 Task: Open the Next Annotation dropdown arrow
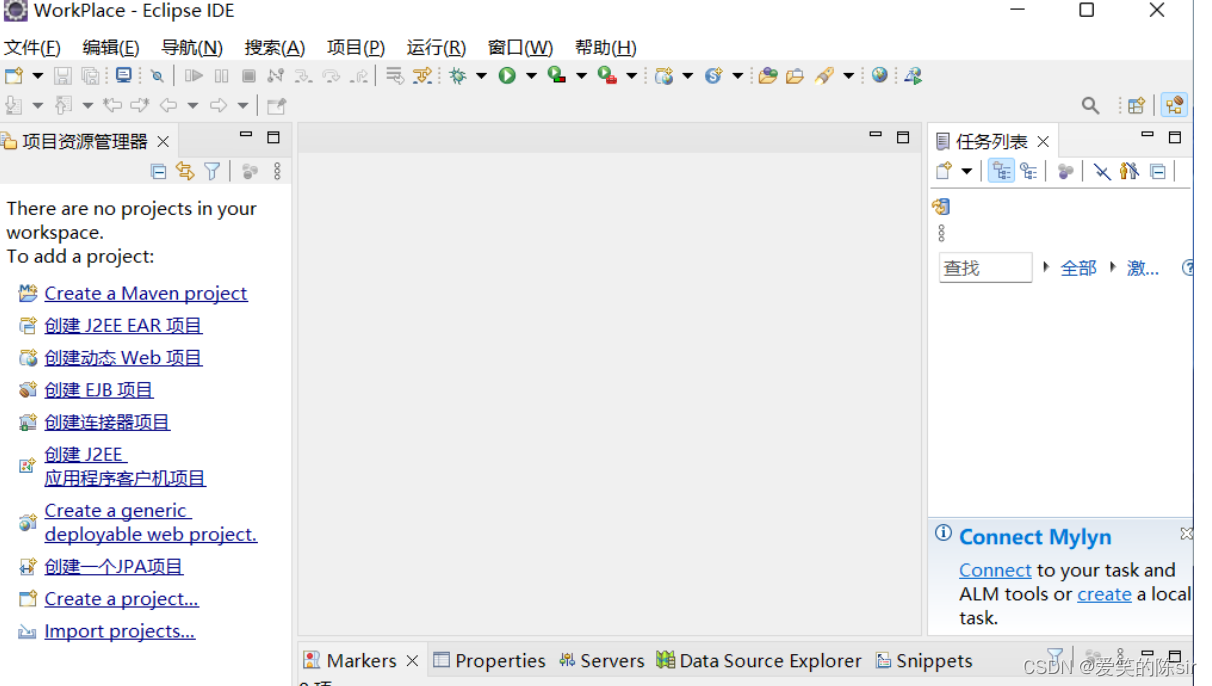tap(38, 106)
